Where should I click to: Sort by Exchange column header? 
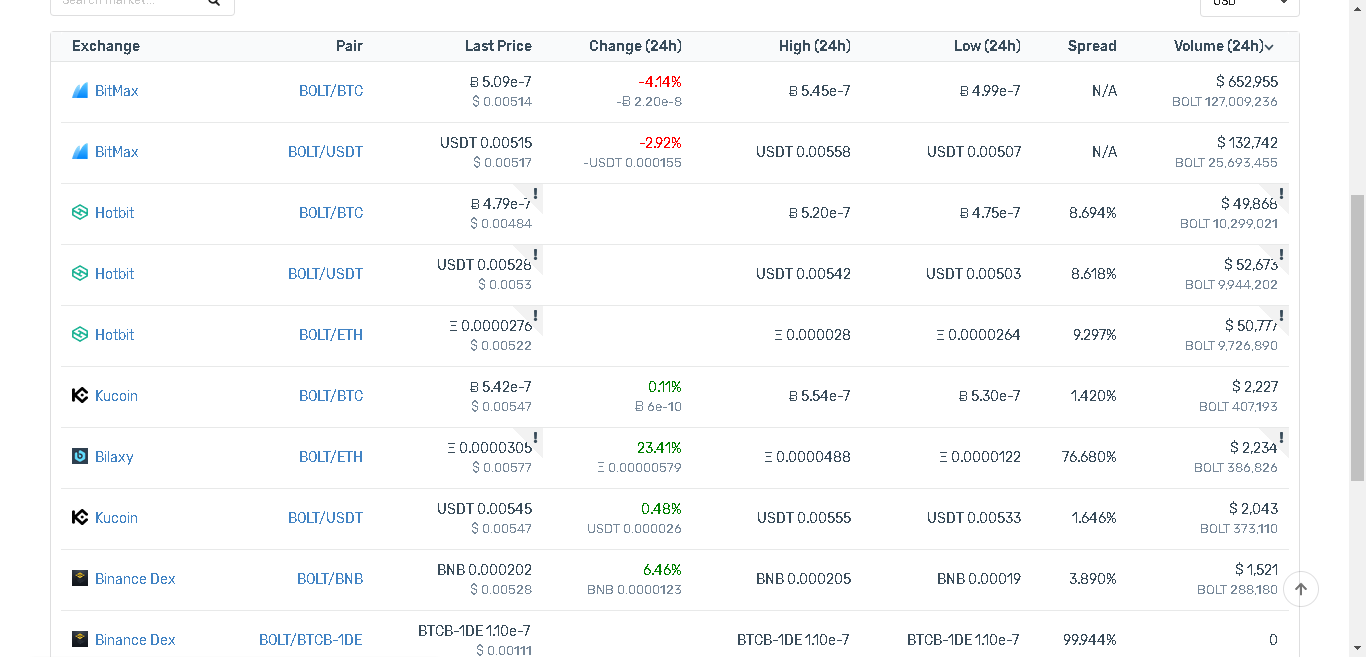click(x=106, y=46)
